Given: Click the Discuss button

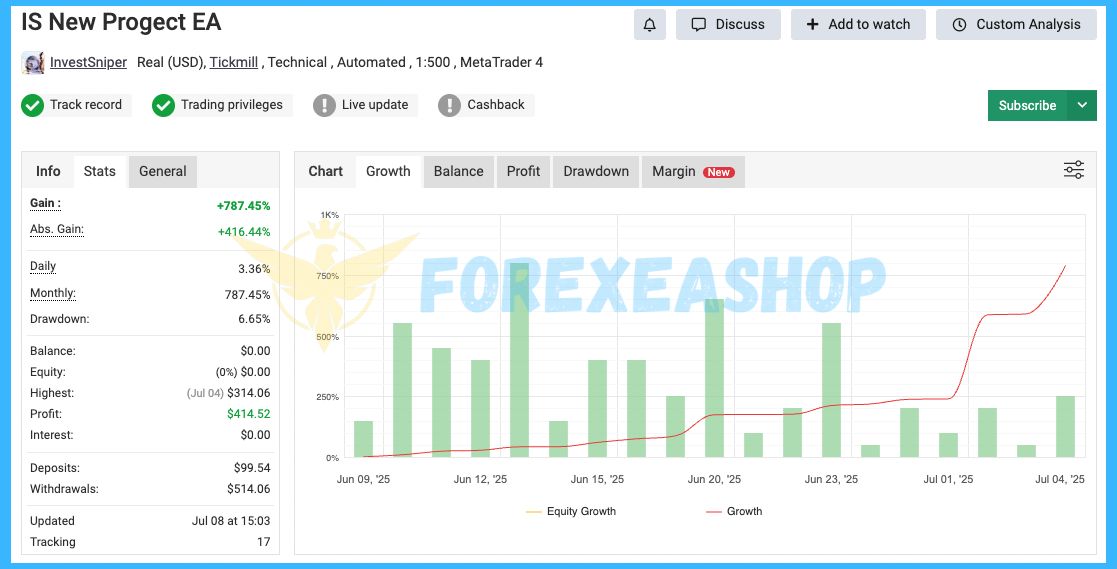Looking at the screenshot, I should [x=728, y=25].
